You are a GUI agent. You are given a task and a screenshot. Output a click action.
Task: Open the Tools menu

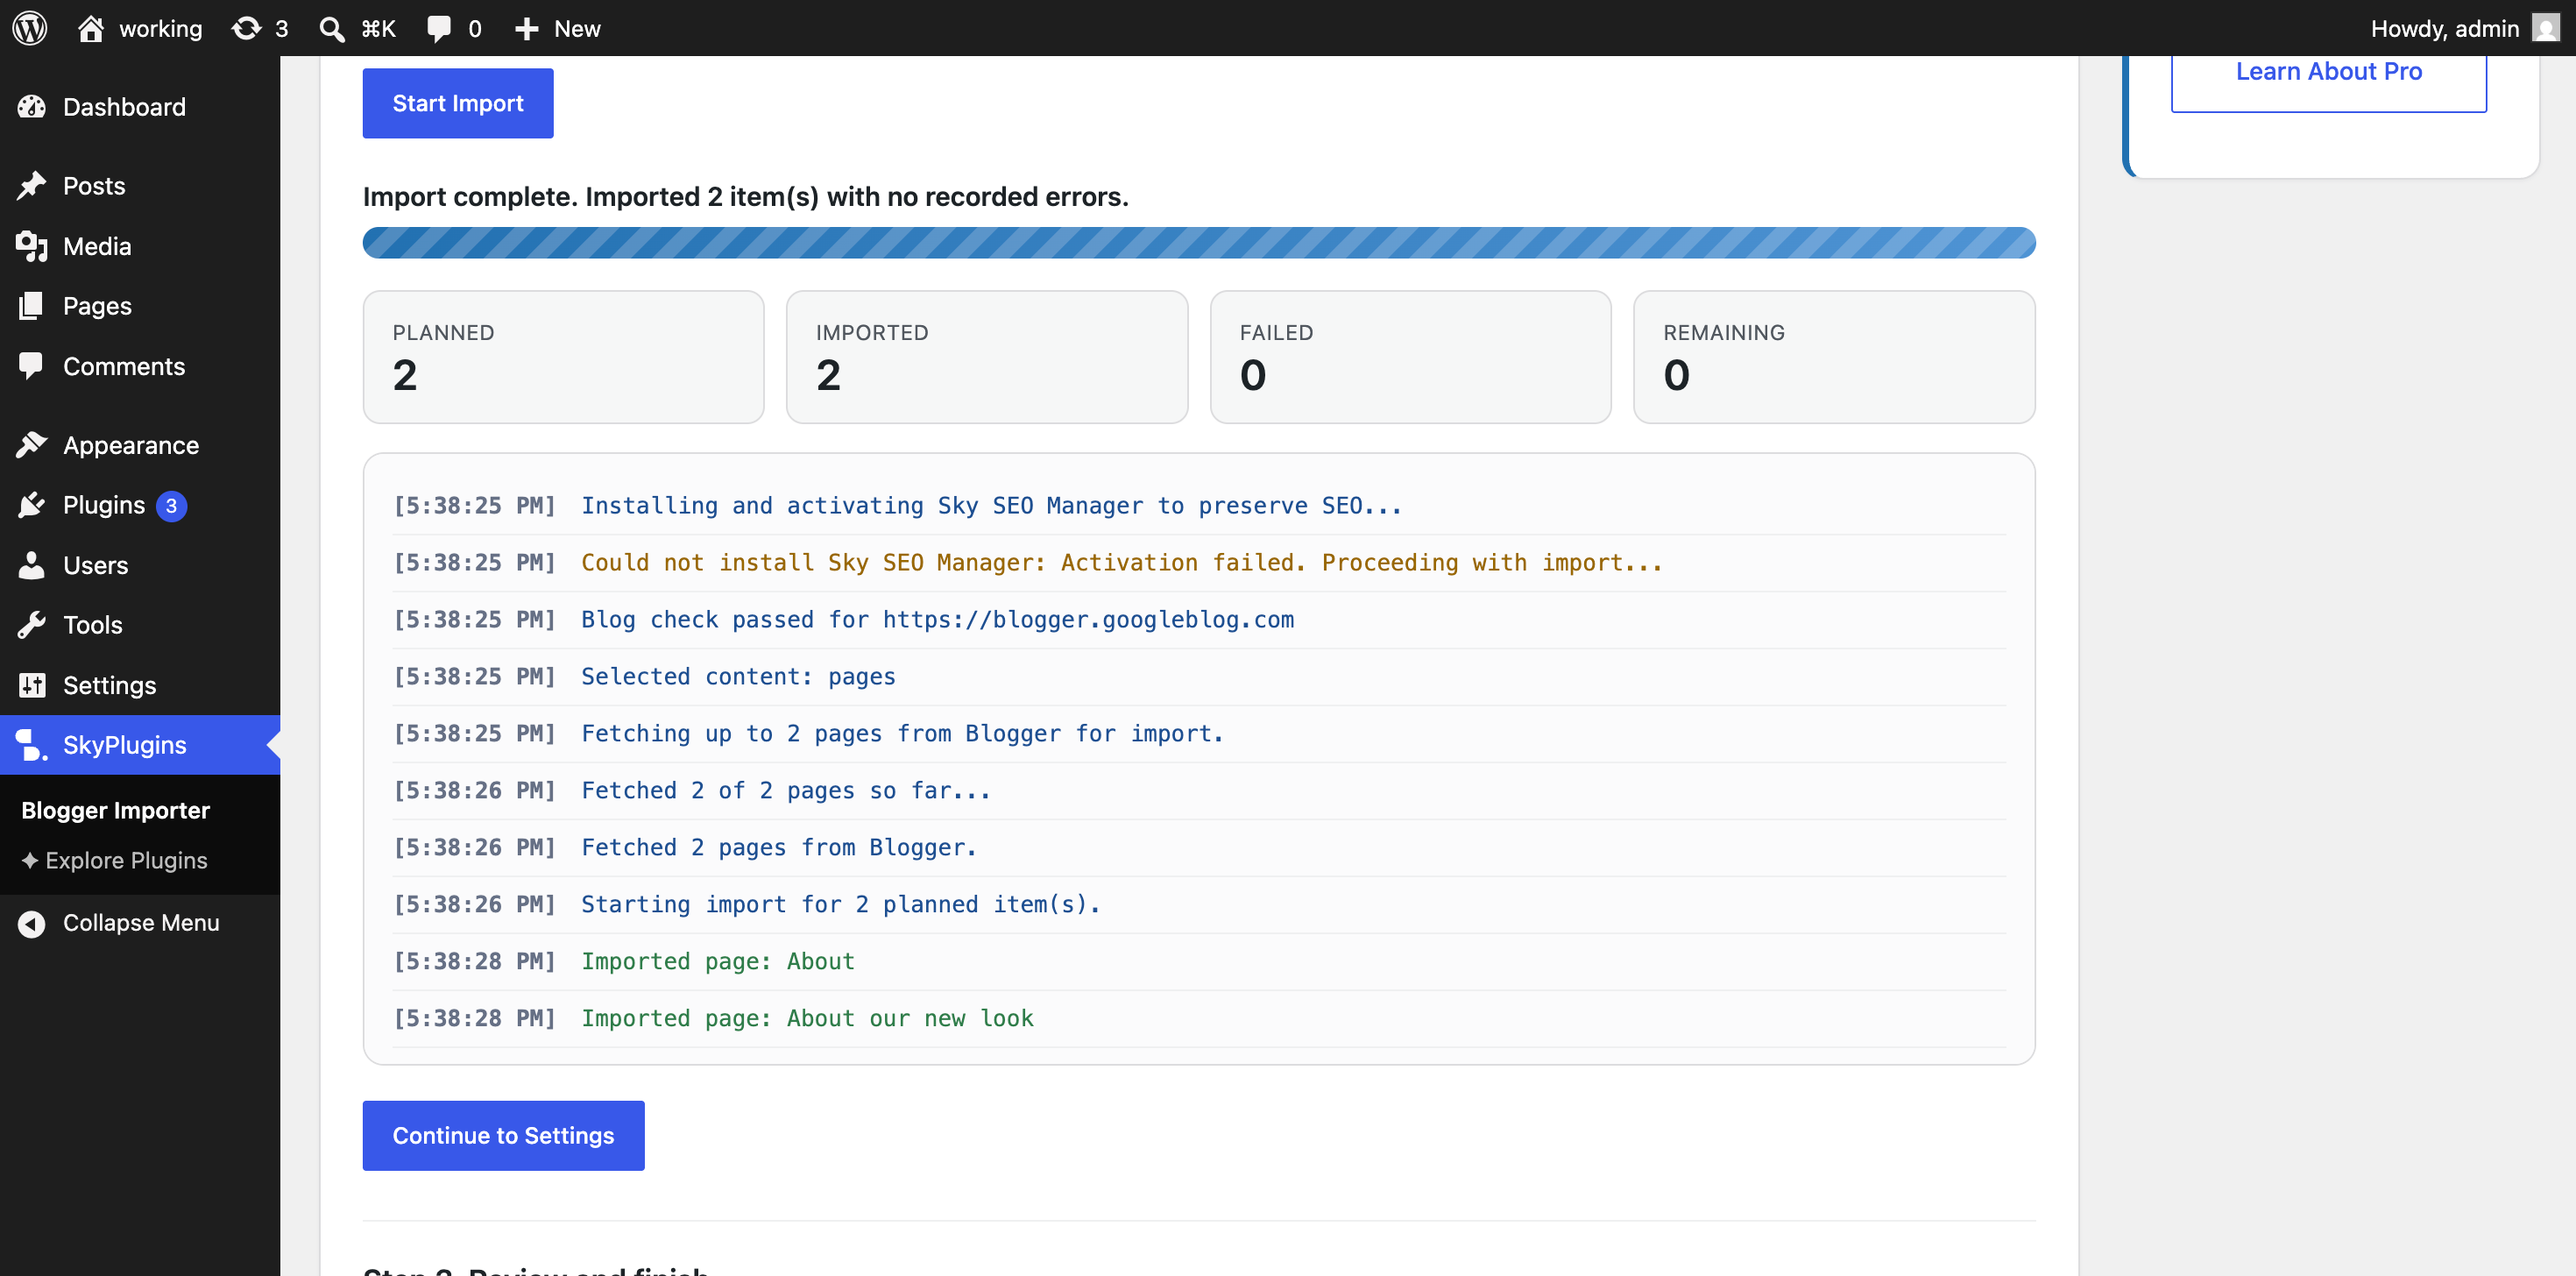point(140,625)
